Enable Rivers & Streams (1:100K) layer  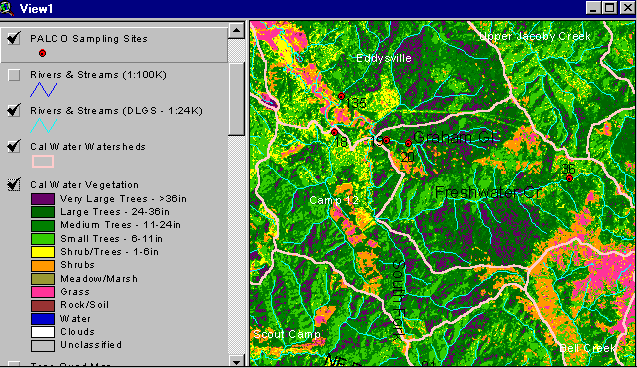pyautogui.click(x=14, y=75)
